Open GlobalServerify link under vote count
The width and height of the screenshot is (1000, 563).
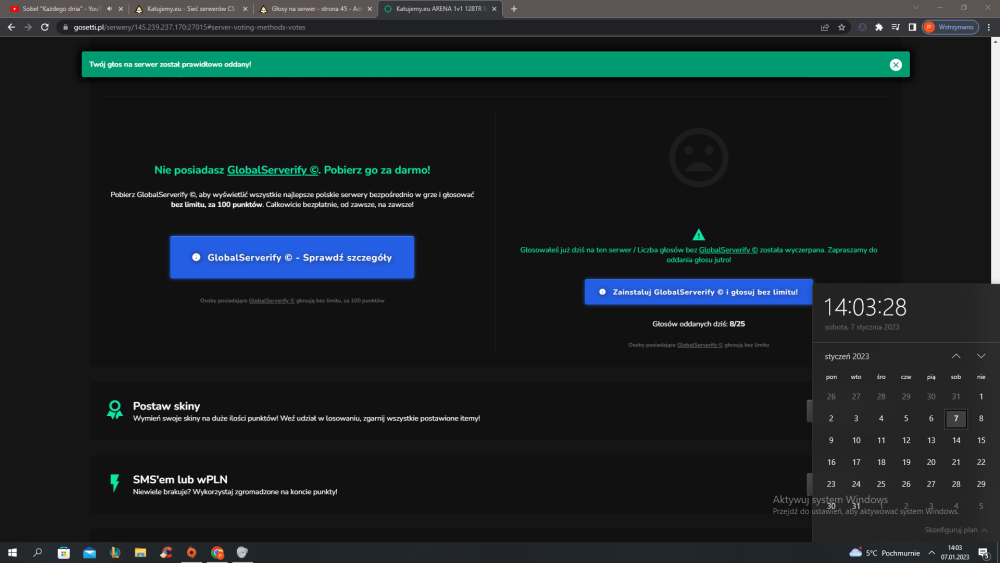pos(700,345)
